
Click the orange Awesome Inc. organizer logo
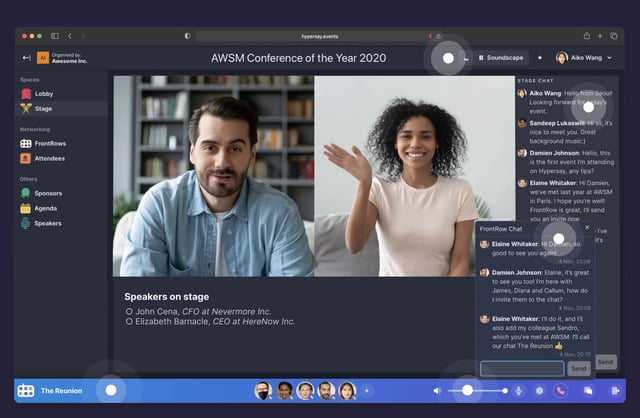click(43, 58)
